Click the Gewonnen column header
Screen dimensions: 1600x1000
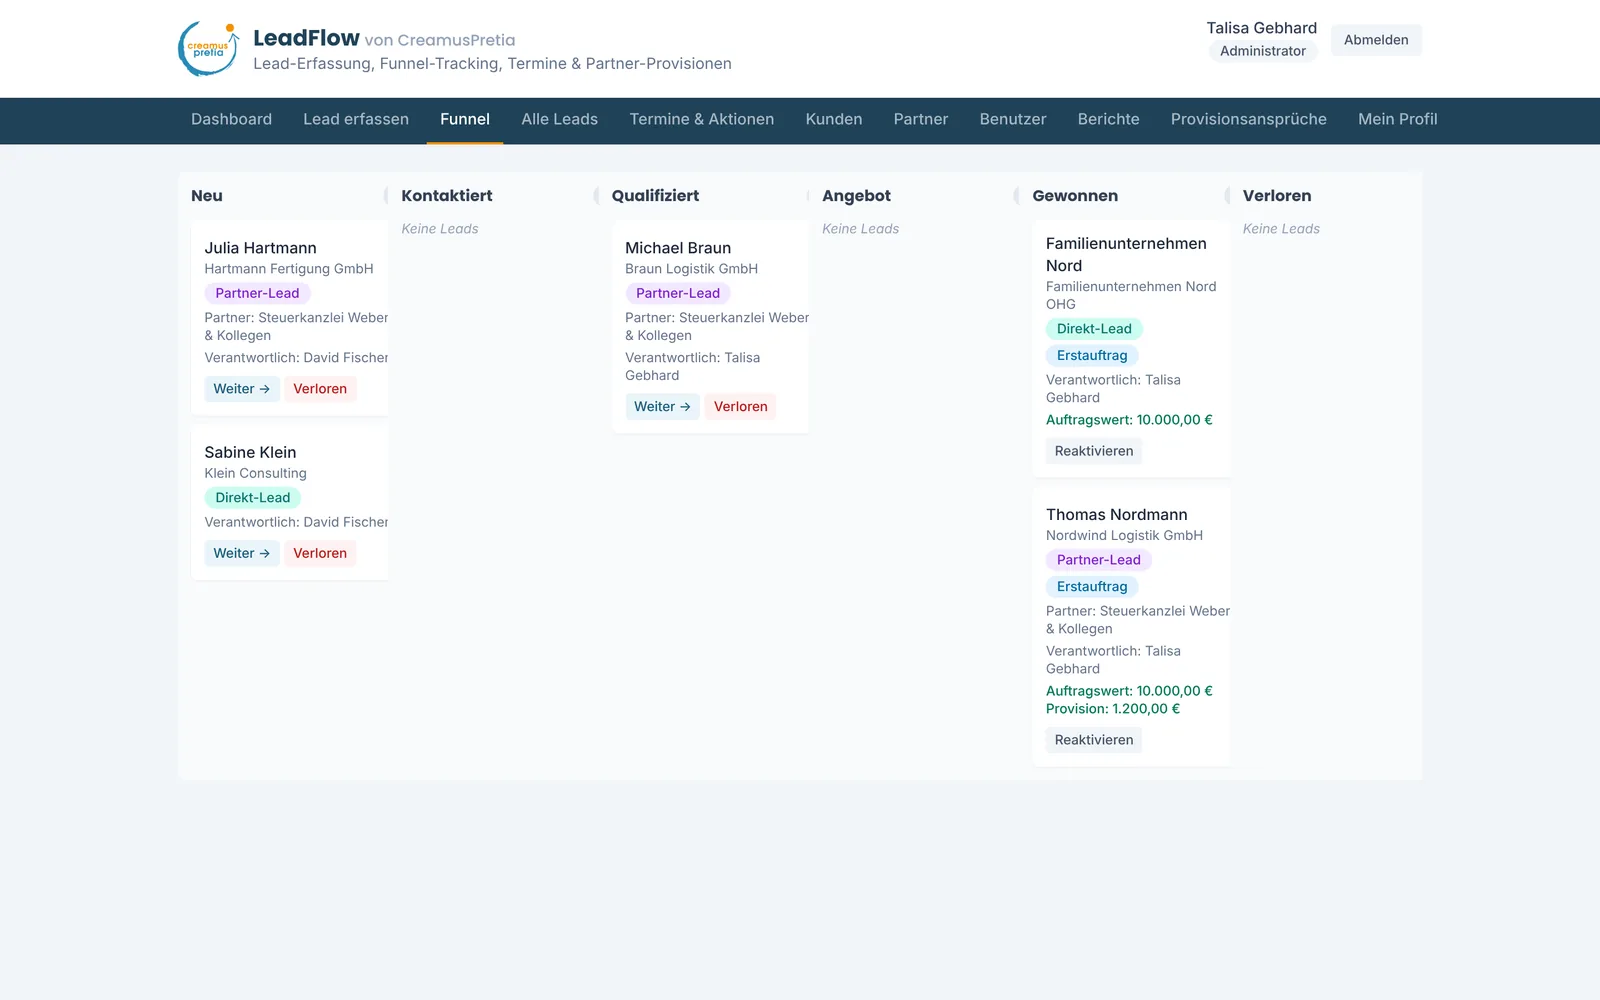pyautogui.click(x=1075, y=196)
